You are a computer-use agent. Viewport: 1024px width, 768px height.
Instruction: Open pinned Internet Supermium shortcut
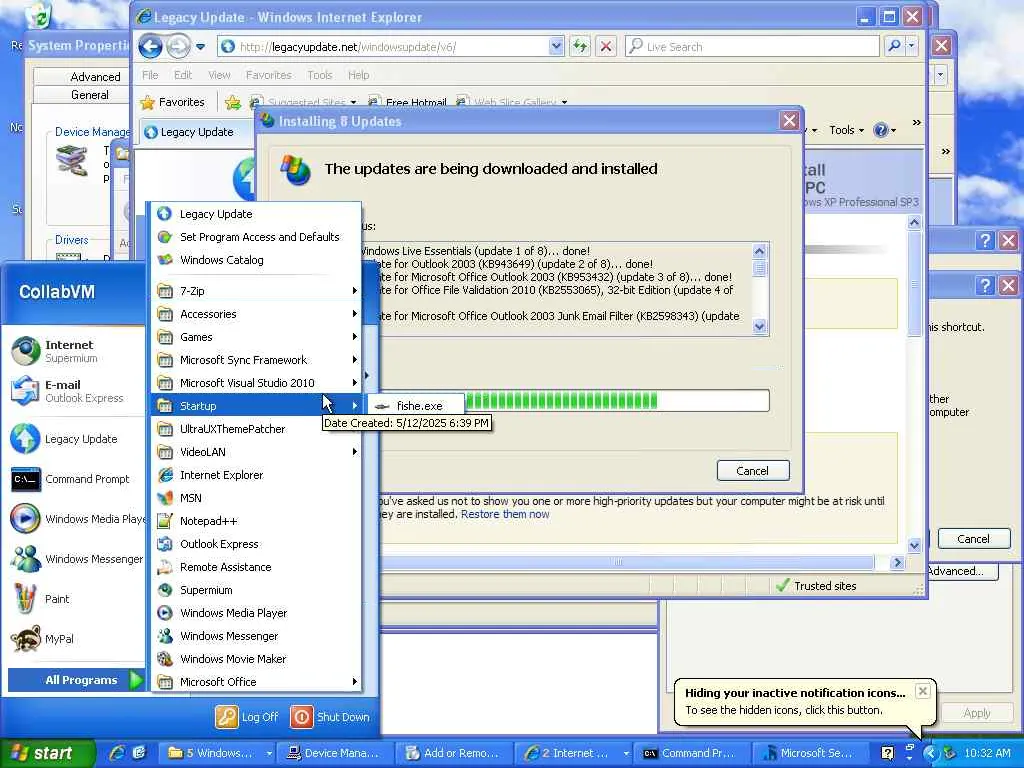pyautogui.click(x=75, y=351)
